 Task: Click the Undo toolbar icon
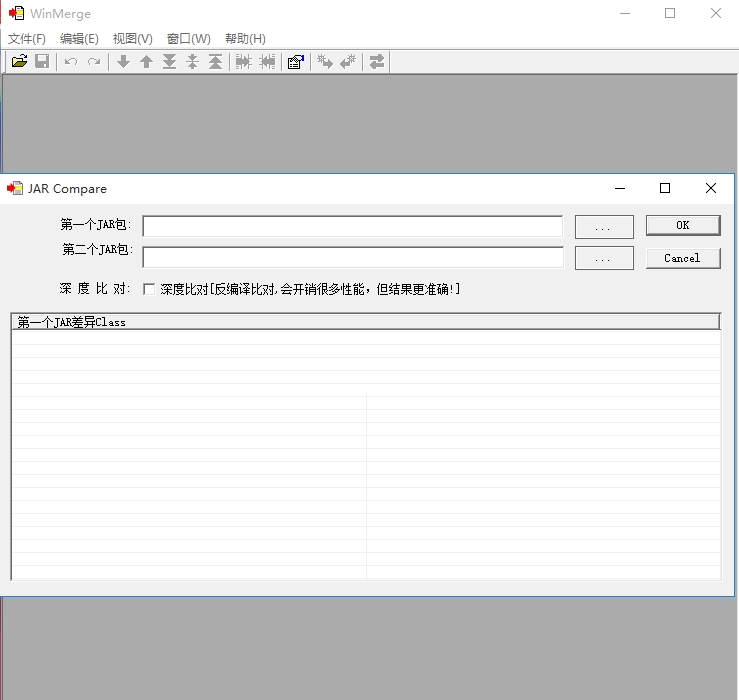71,62
